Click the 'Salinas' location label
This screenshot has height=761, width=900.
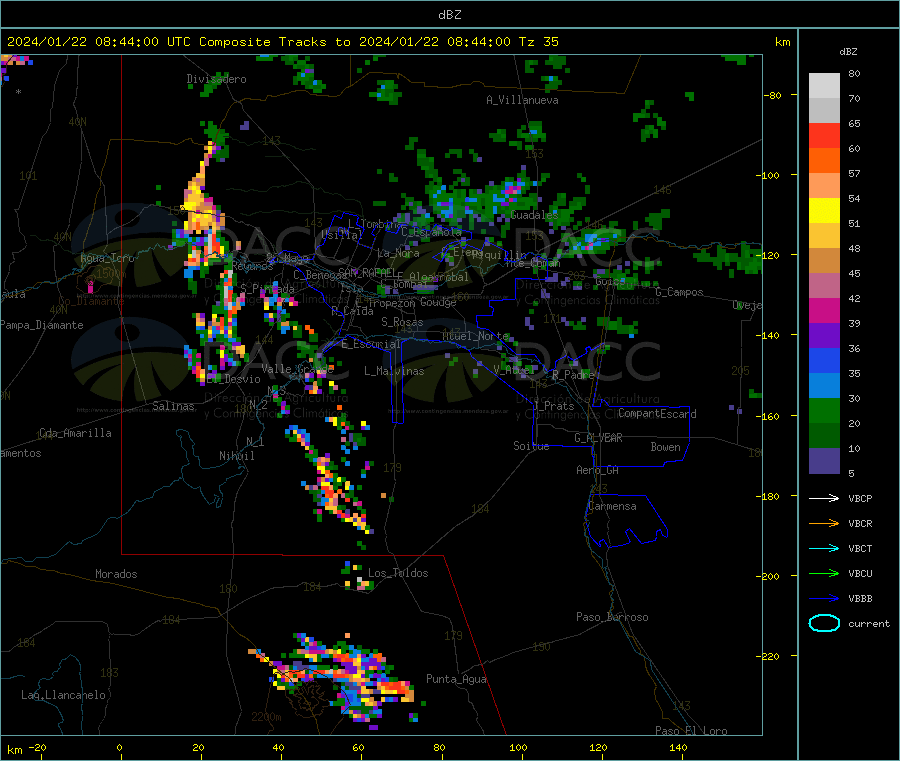click(173, 406)
